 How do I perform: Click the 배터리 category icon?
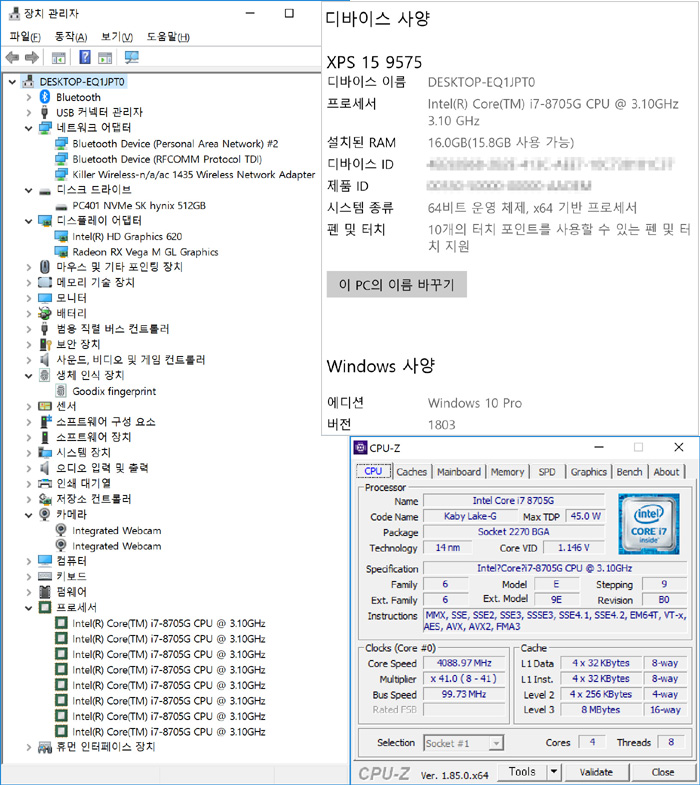coord(45,314)
